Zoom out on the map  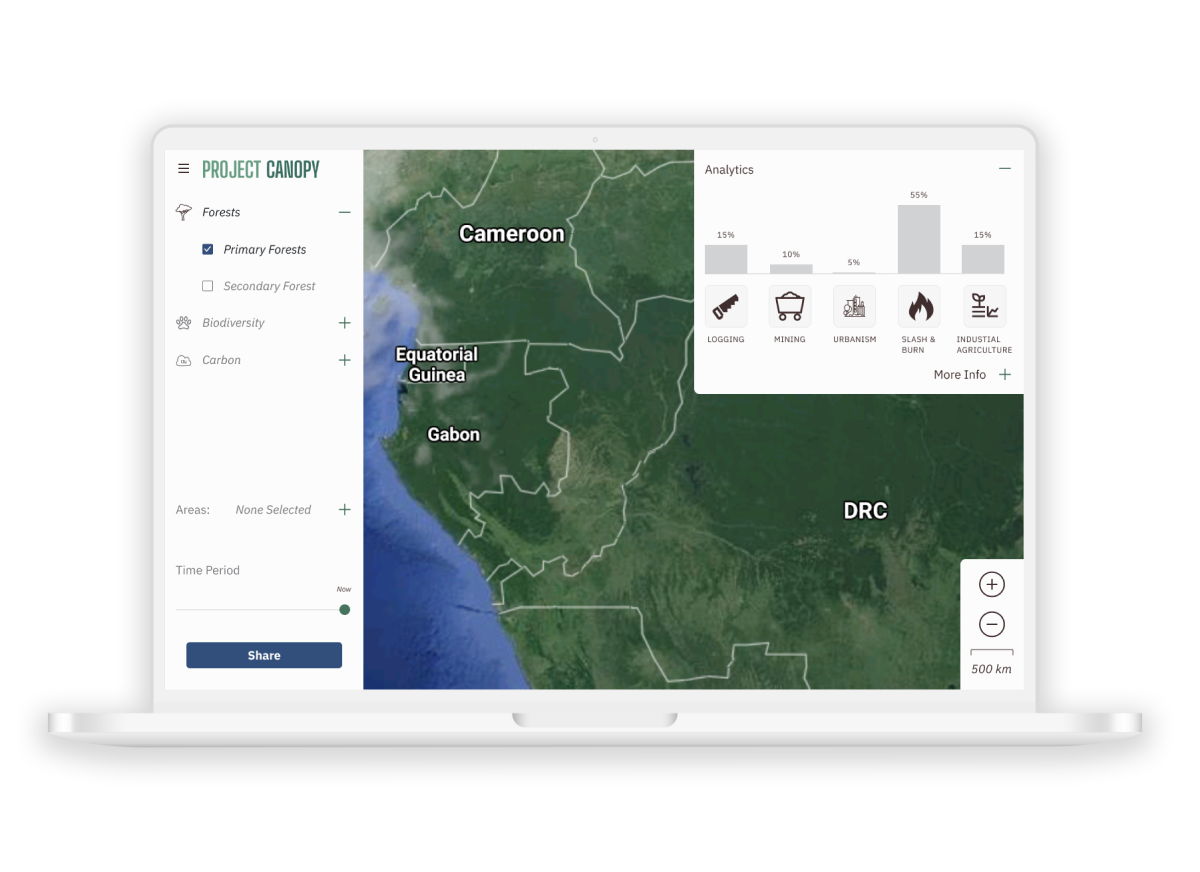click(x=992, y=625)
